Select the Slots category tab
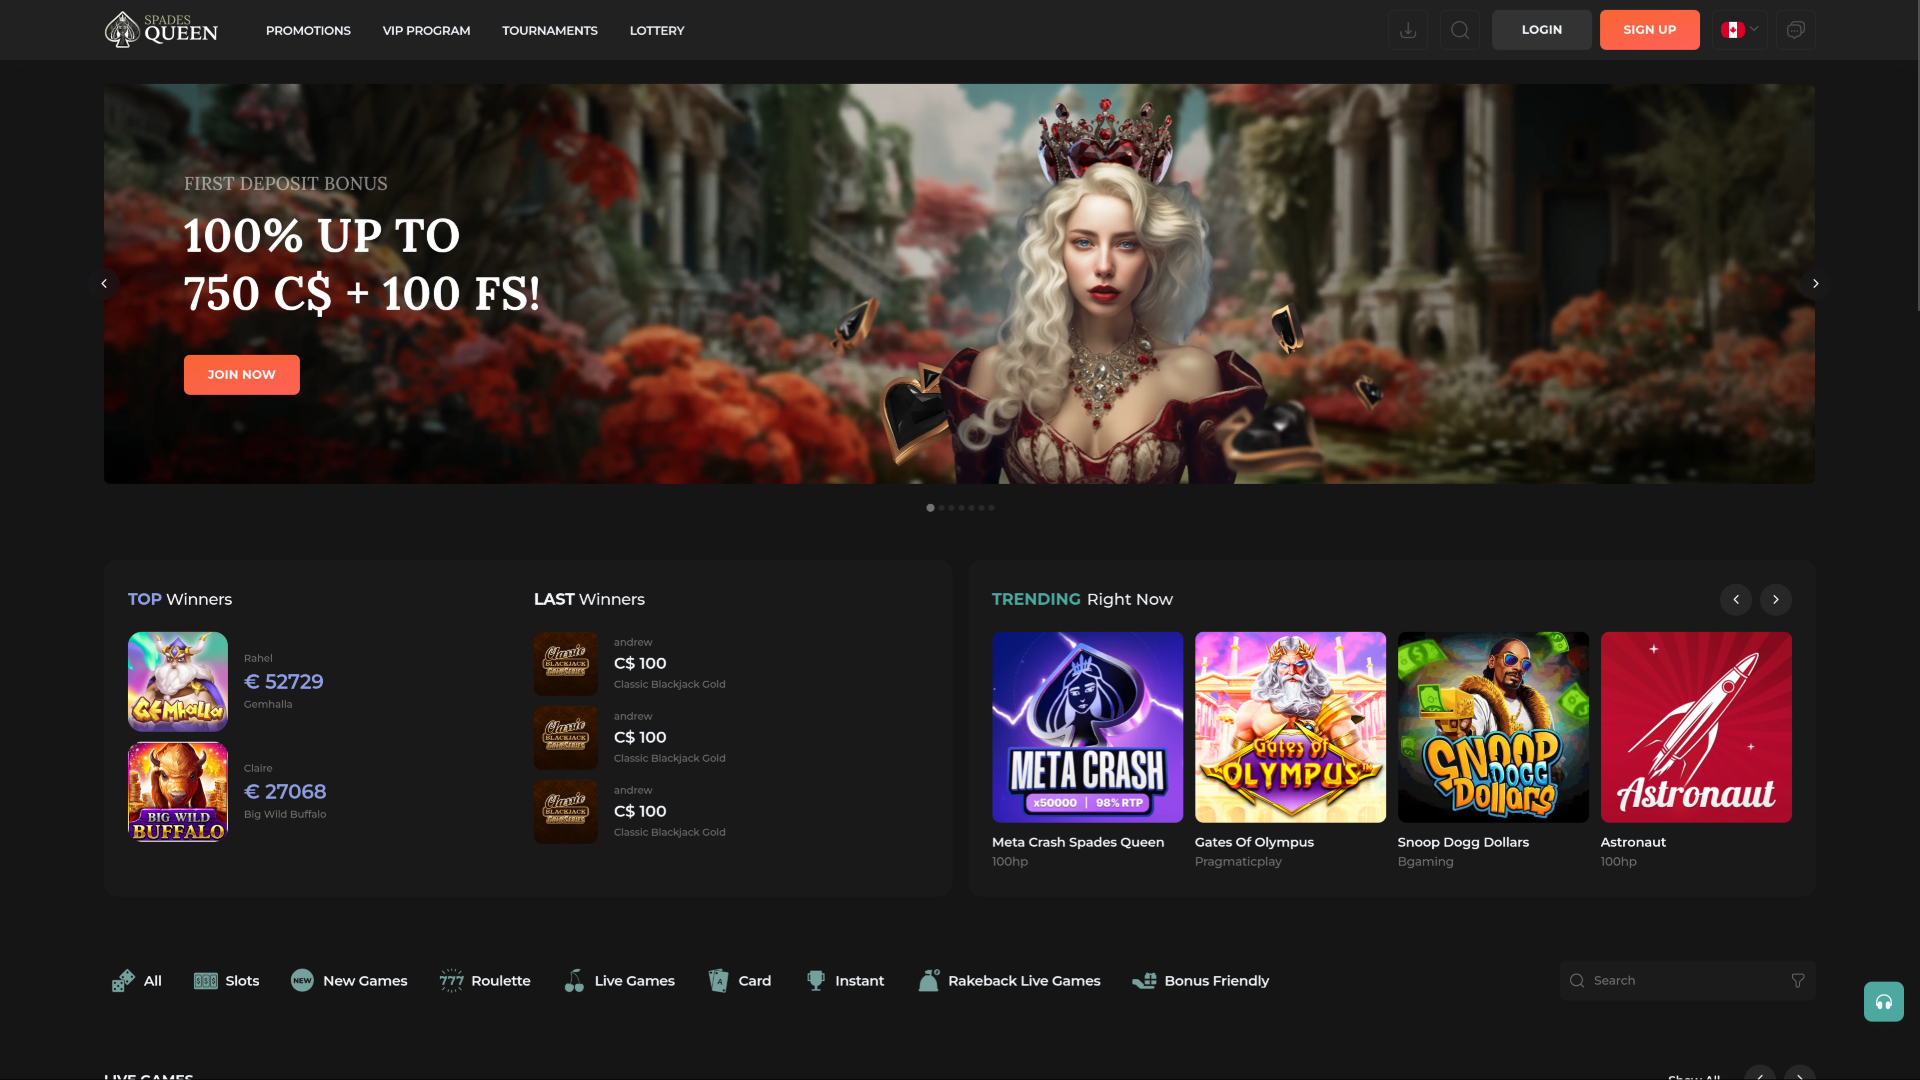 (x=226, y=981)
